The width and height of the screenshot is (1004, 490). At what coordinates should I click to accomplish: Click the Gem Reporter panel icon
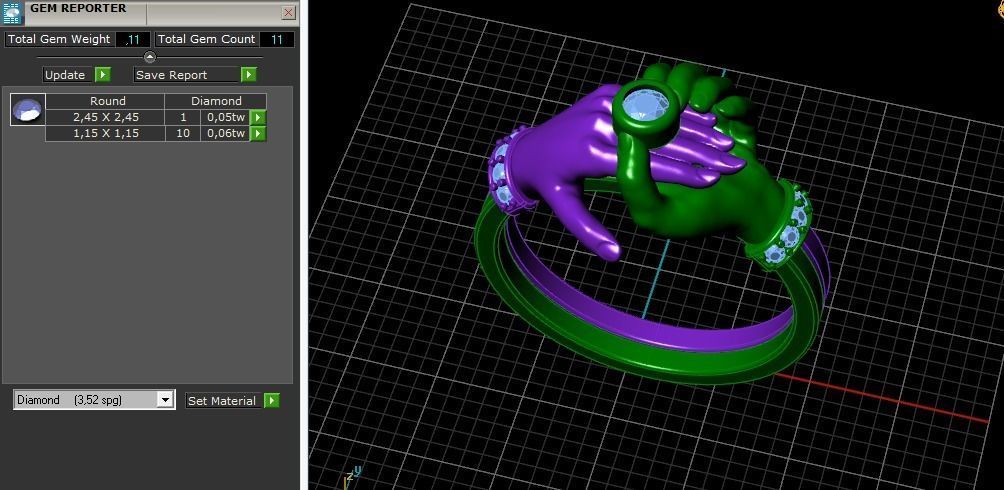point(13,13)
